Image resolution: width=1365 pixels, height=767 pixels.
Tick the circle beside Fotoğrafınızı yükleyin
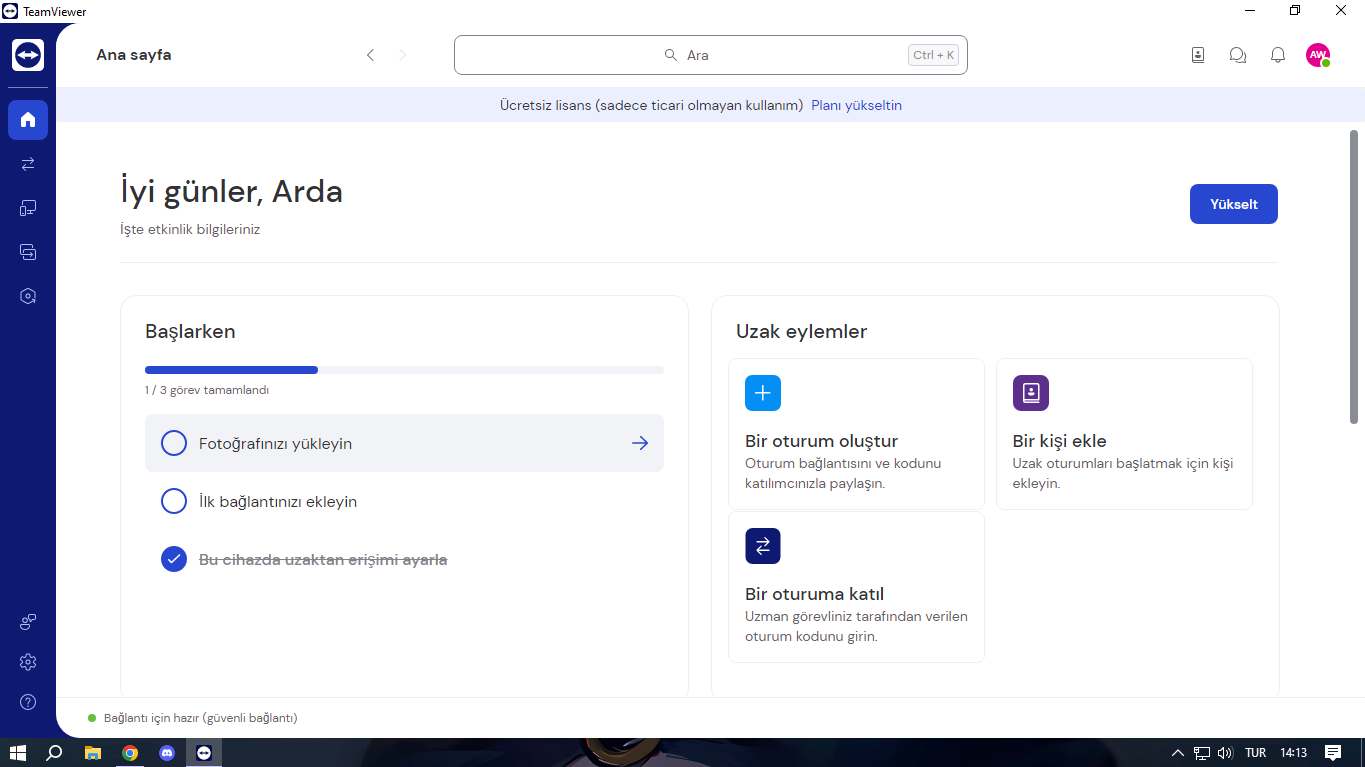pyautogui.click(x=174, y=443)
